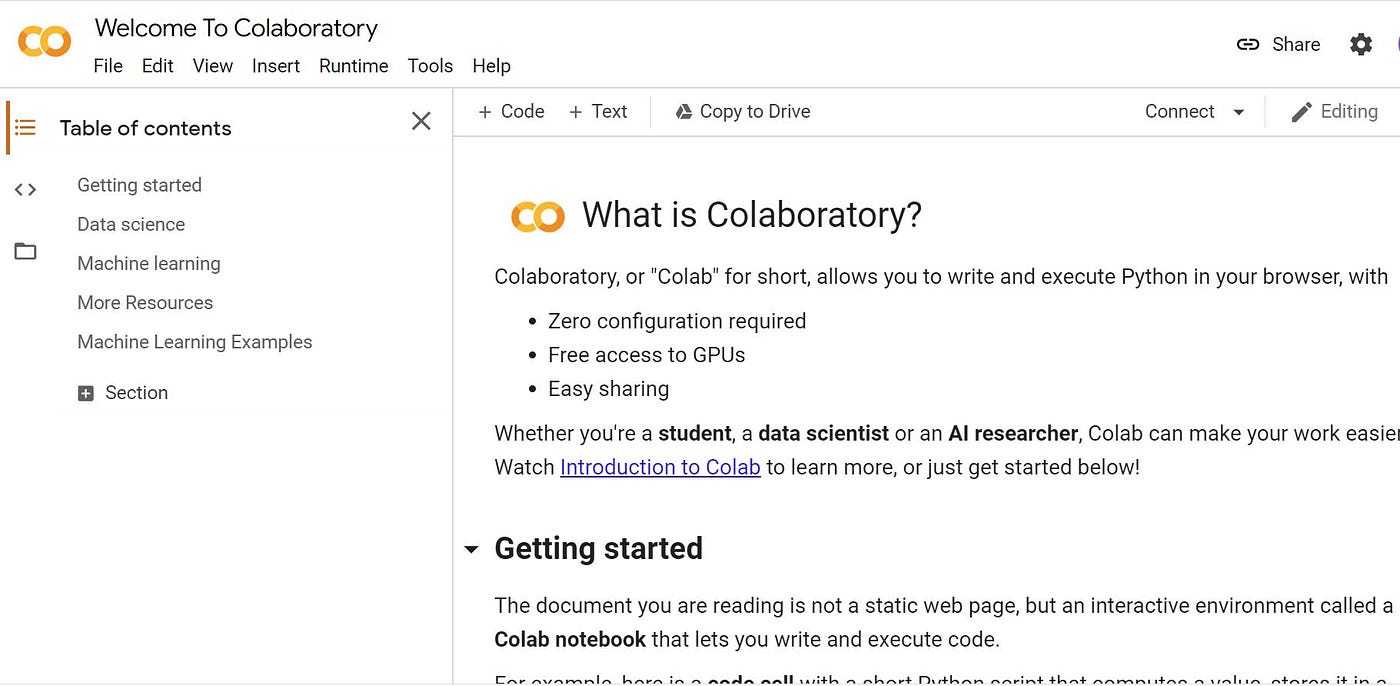Image resolution: width=1400 pixels, height=686 pixels.
Task: Open the File menu
Action: 108,66
